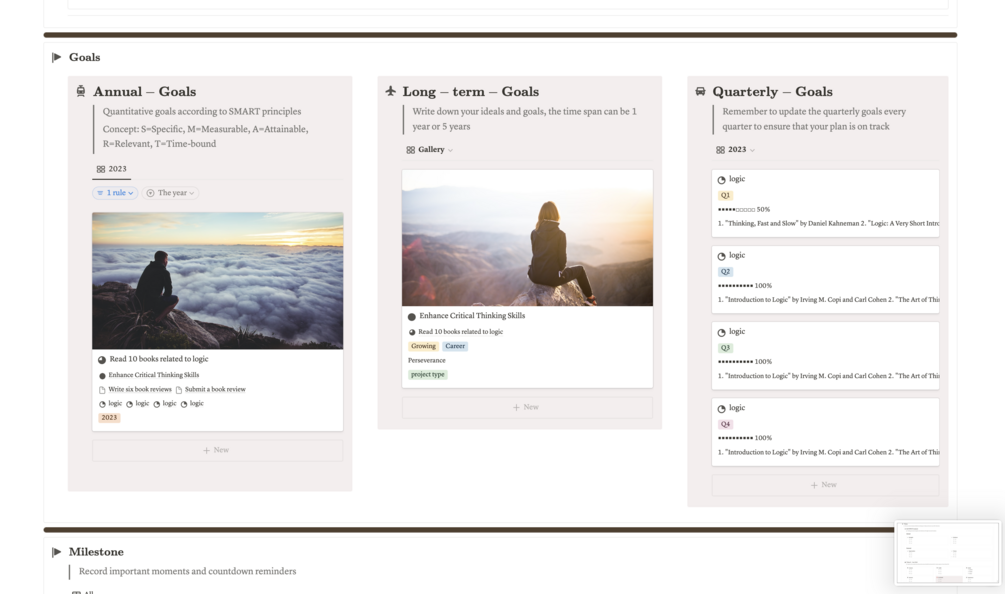Click the Growing tag on Long-term card

(x=423, y=346)
